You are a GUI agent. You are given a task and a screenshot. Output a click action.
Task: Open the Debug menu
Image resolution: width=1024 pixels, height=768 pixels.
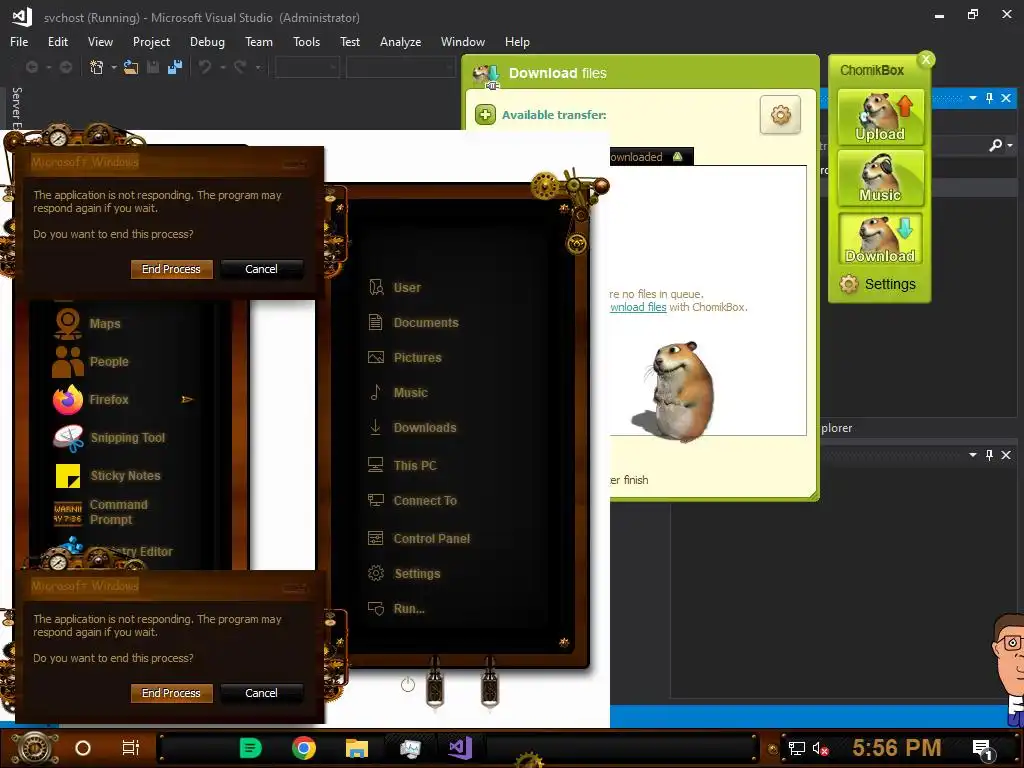click(x=207, y=42)
